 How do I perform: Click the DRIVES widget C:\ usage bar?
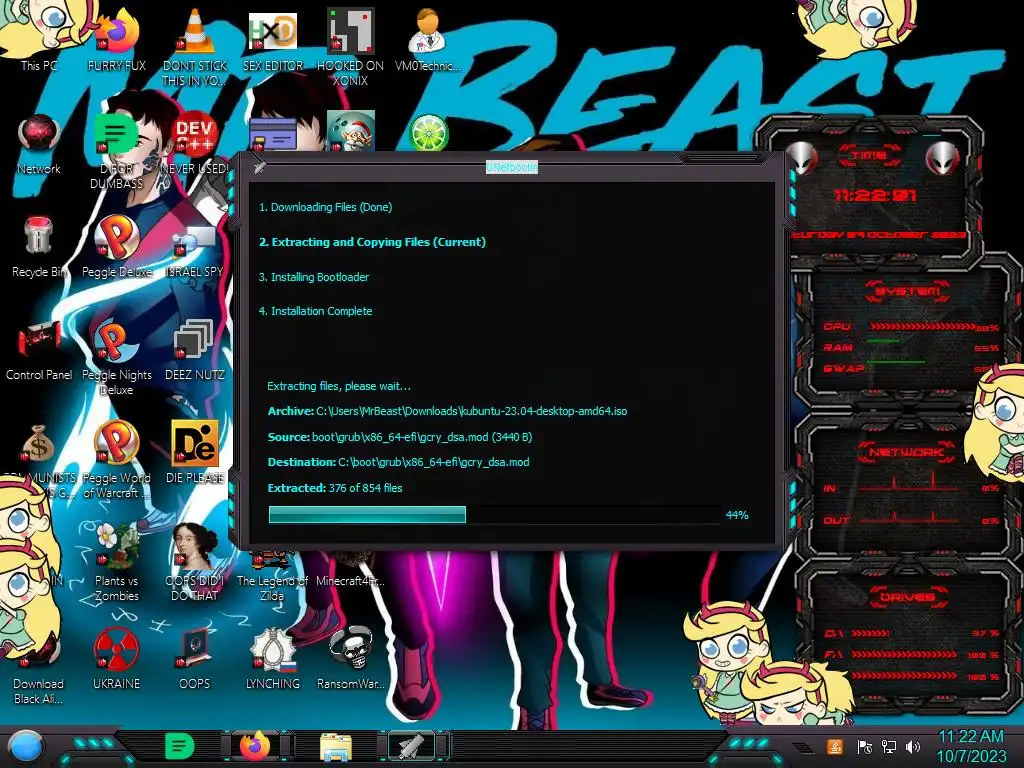[x=870, y=633]
